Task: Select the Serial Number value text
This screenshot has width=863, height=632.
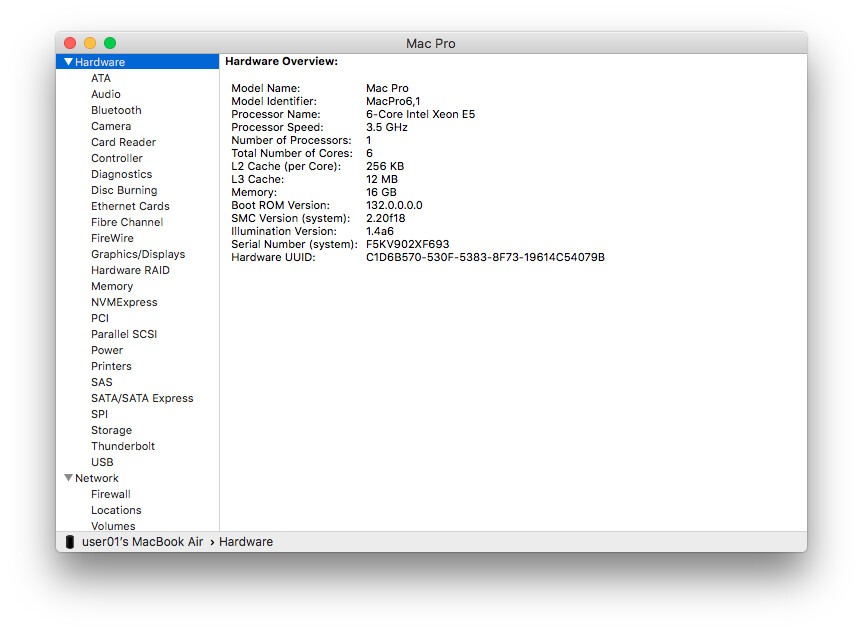Action: 407,244
